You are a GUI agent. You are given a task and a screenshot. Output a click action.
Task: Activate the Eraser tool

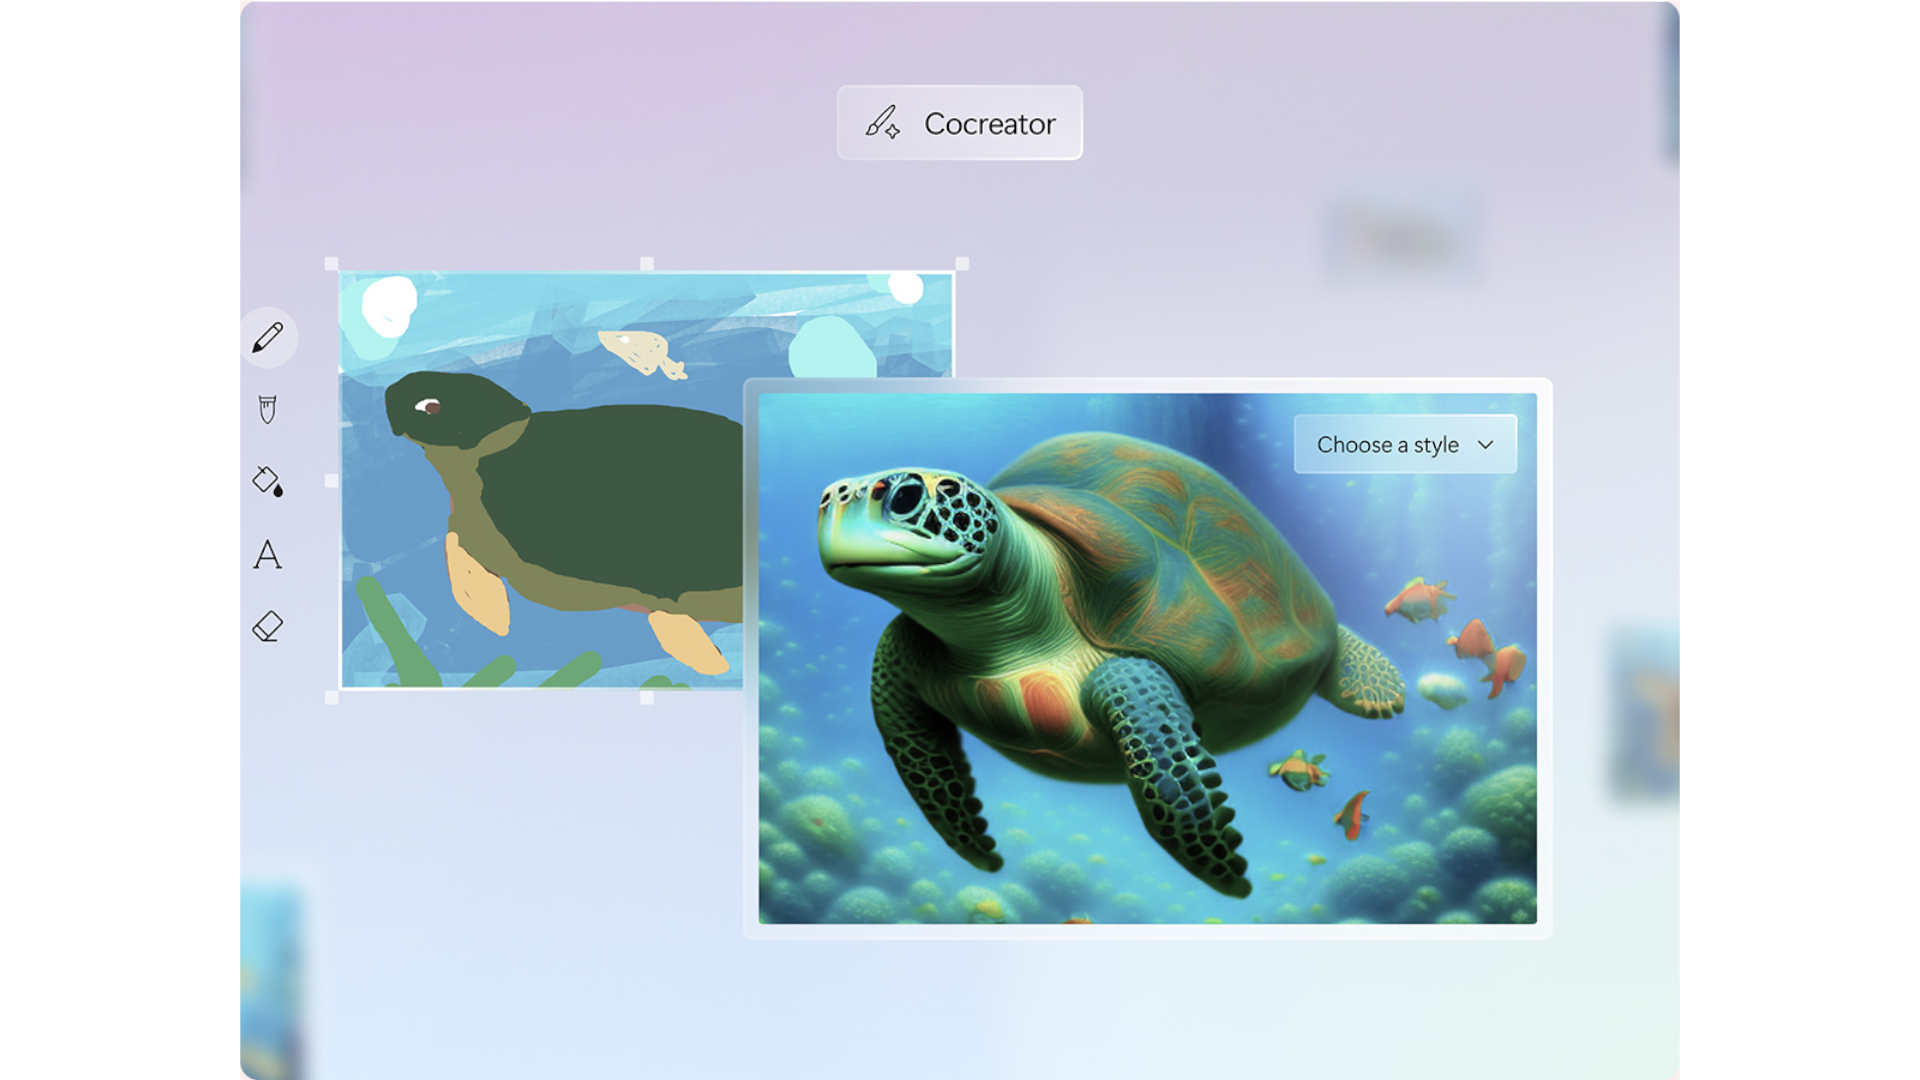coord(265,628)
